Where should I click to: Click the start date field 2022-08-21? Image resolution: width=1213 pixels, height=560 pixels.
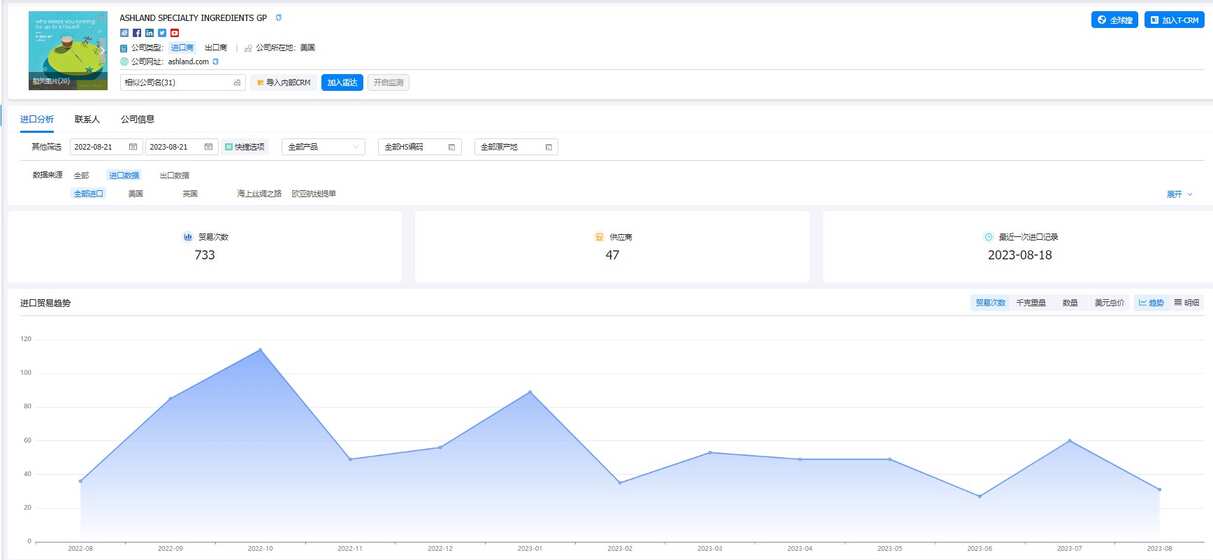105,147
